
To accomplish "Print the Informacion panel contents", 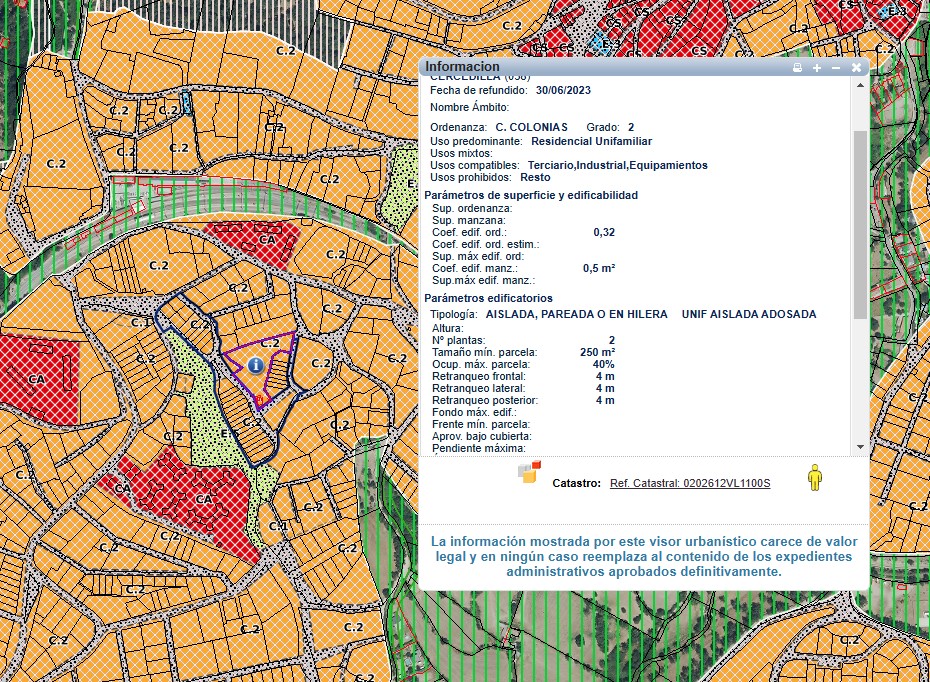I will [798, 68].
